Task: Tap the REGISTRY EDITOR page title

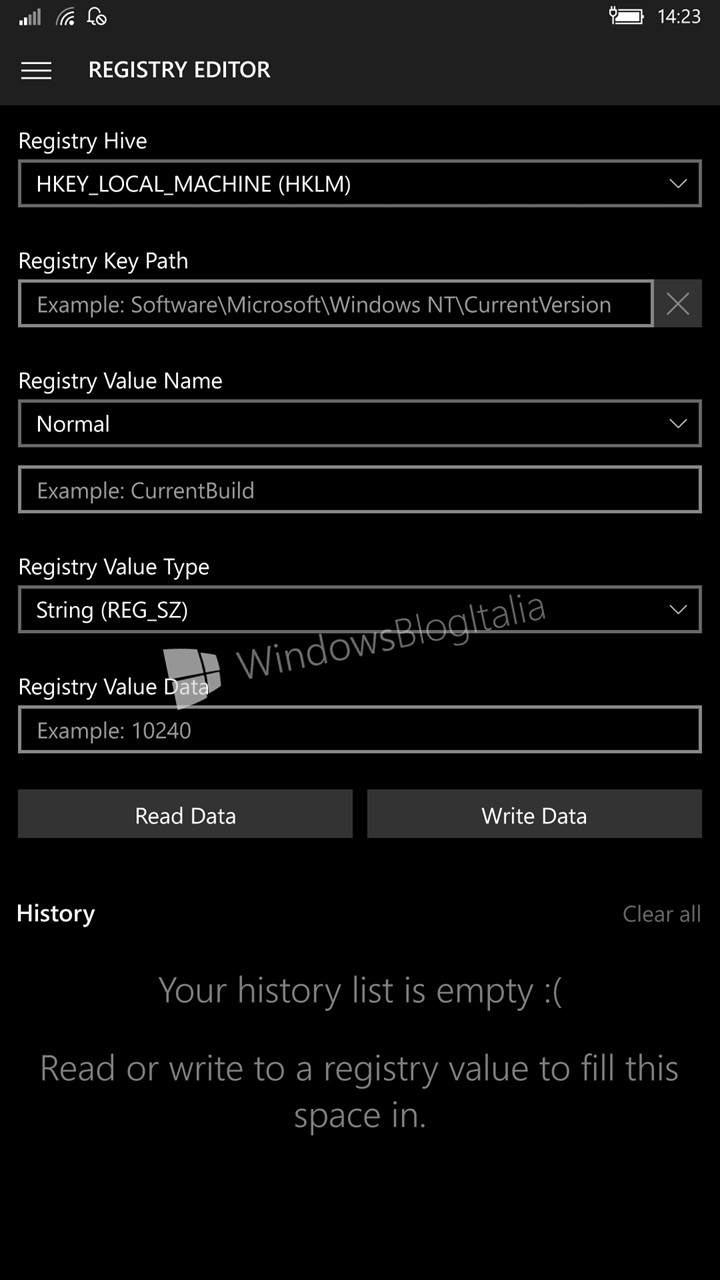Action: 179,70
